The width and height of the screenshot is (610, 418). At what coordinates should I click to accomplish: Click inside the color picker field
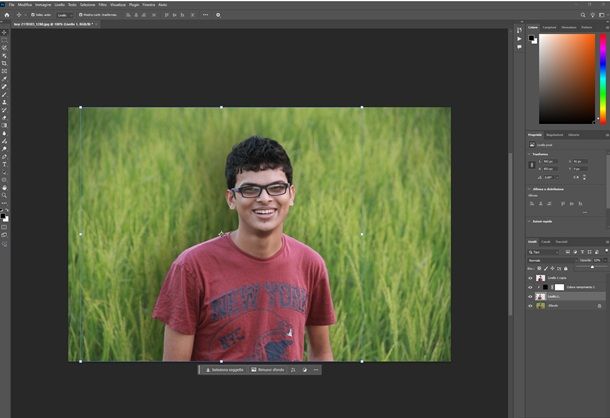[x=567, y=79]
